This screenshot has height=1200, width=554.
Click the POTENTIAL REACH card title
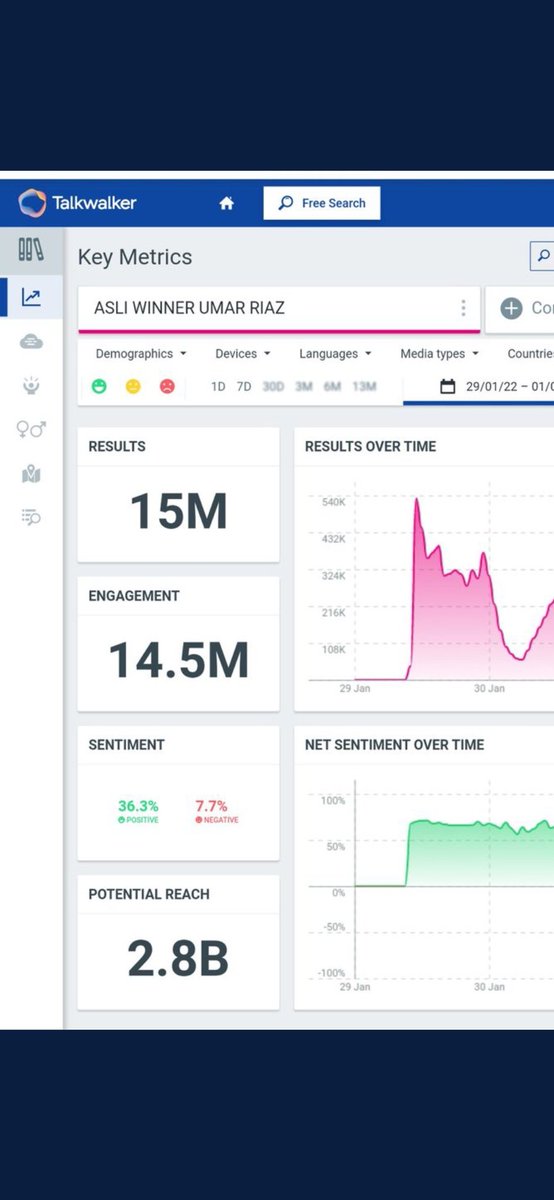coord(149,894)
